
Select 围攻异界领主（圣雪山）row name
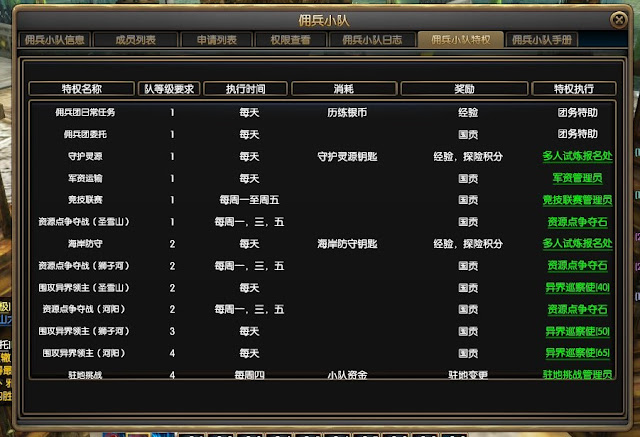tap(84, 288)
